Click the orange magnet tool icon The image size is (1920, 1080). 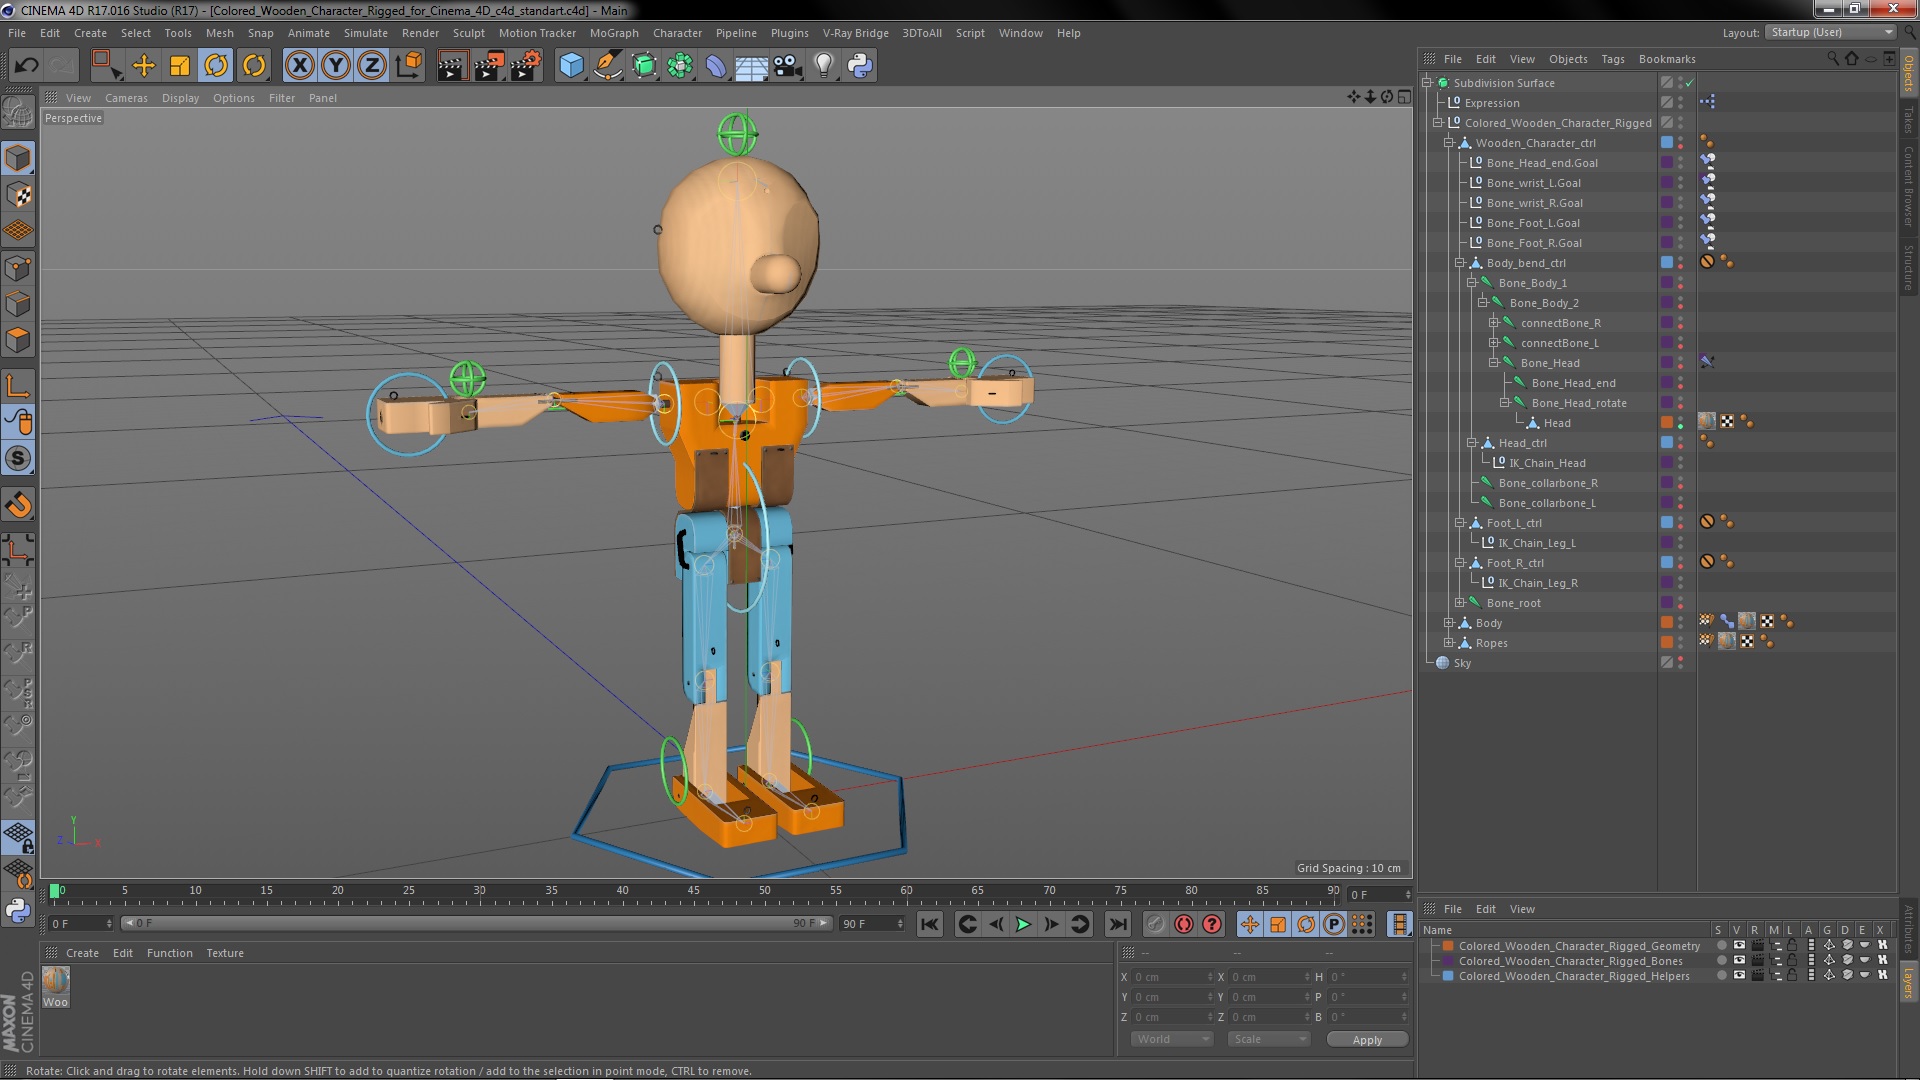18,505
